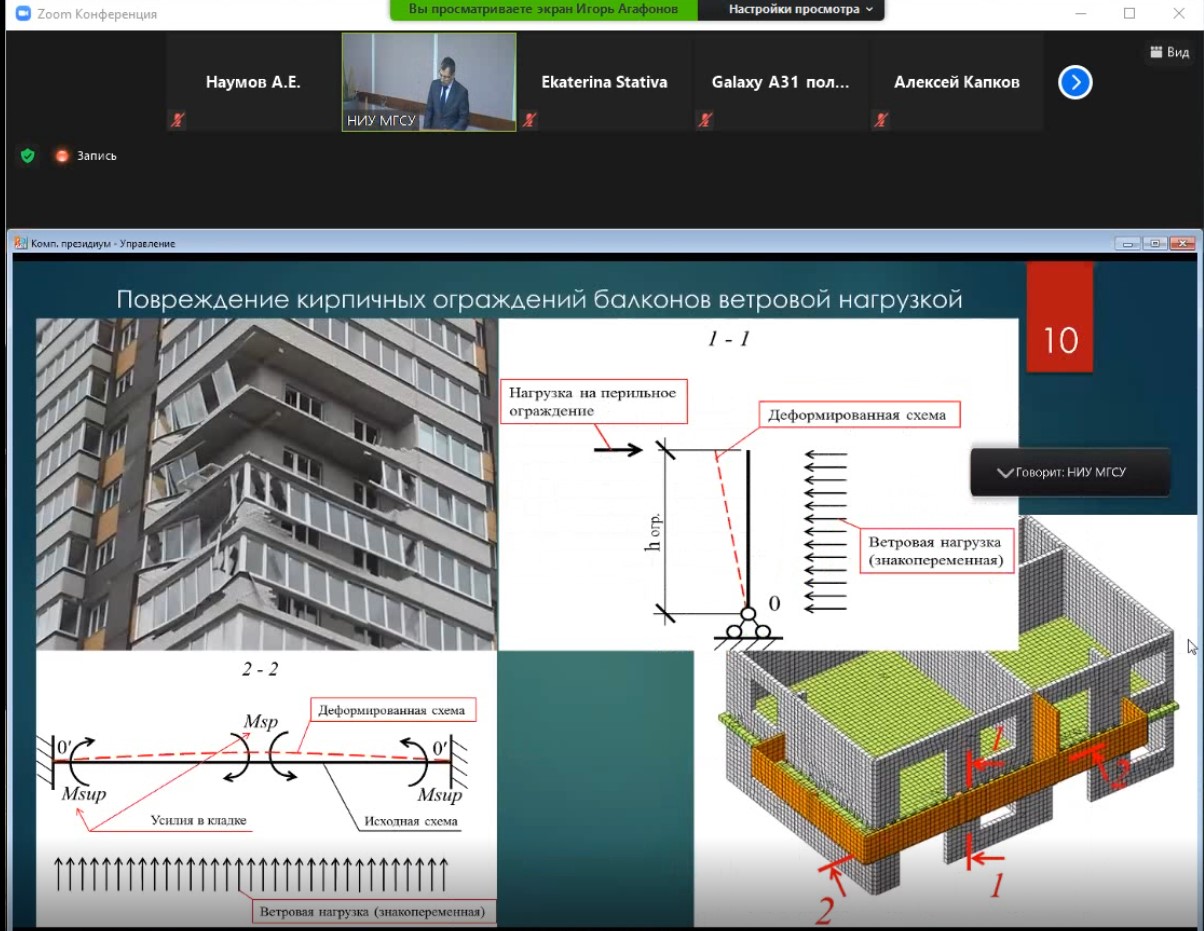The height and width of the screenshot is (931, 1204).
Task: Click the Ветровая нагрузка label under section 2-2
Action: [x=372, y=912]
